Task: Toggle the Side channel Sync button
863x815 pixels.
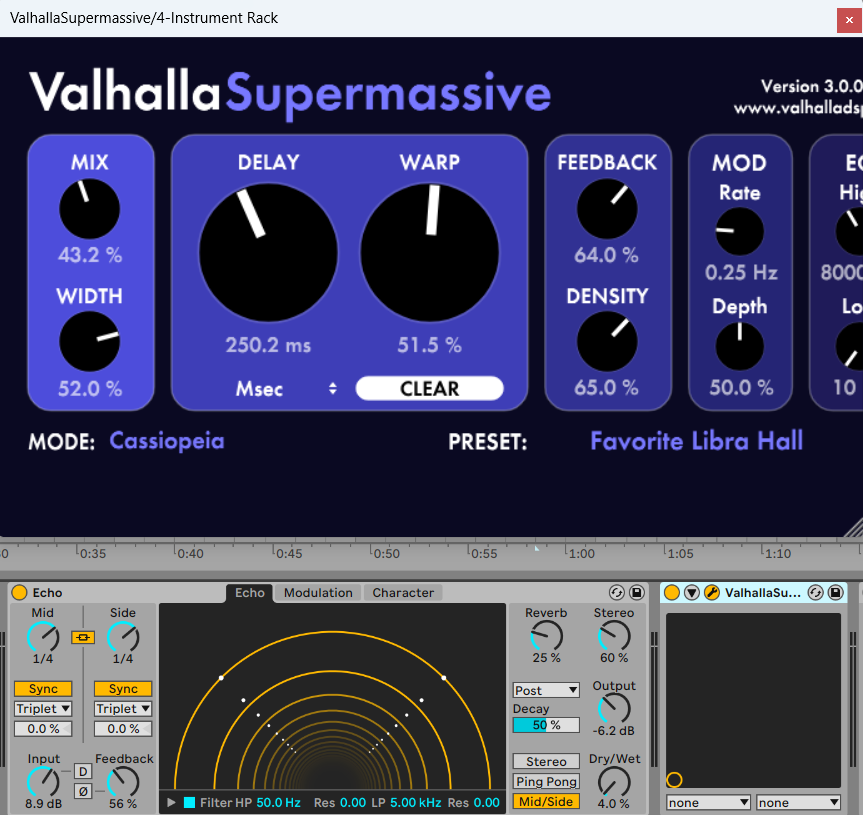Action: pyautogui.click(x=123, y=689)
